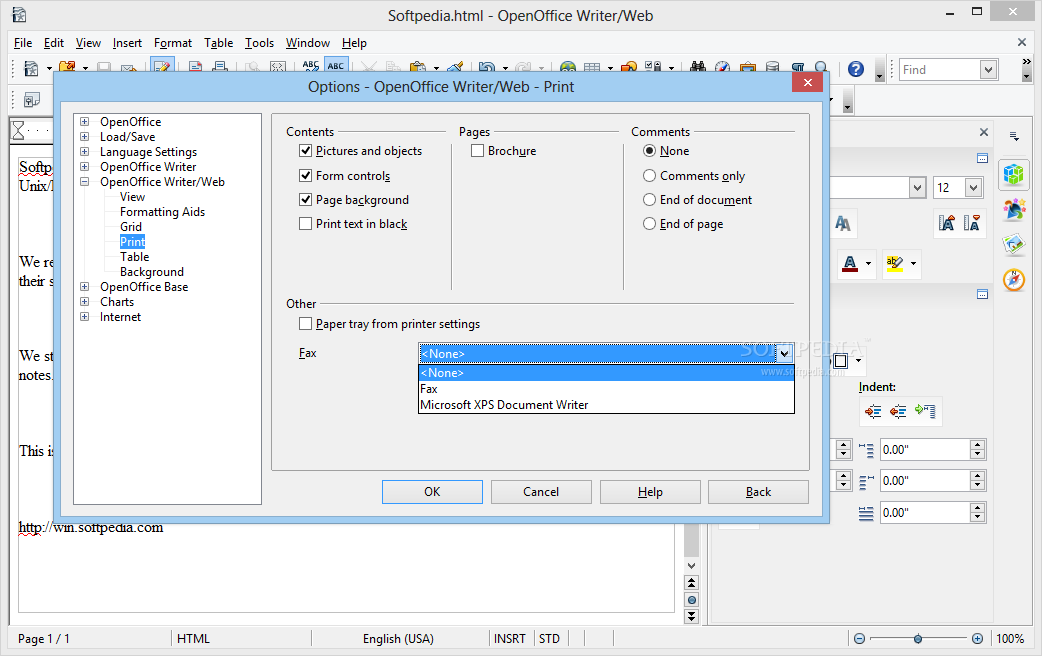This screenshot has height=656, width=1042.
Task: Expand the Load/Save tree node
Action: coord(84,137)
